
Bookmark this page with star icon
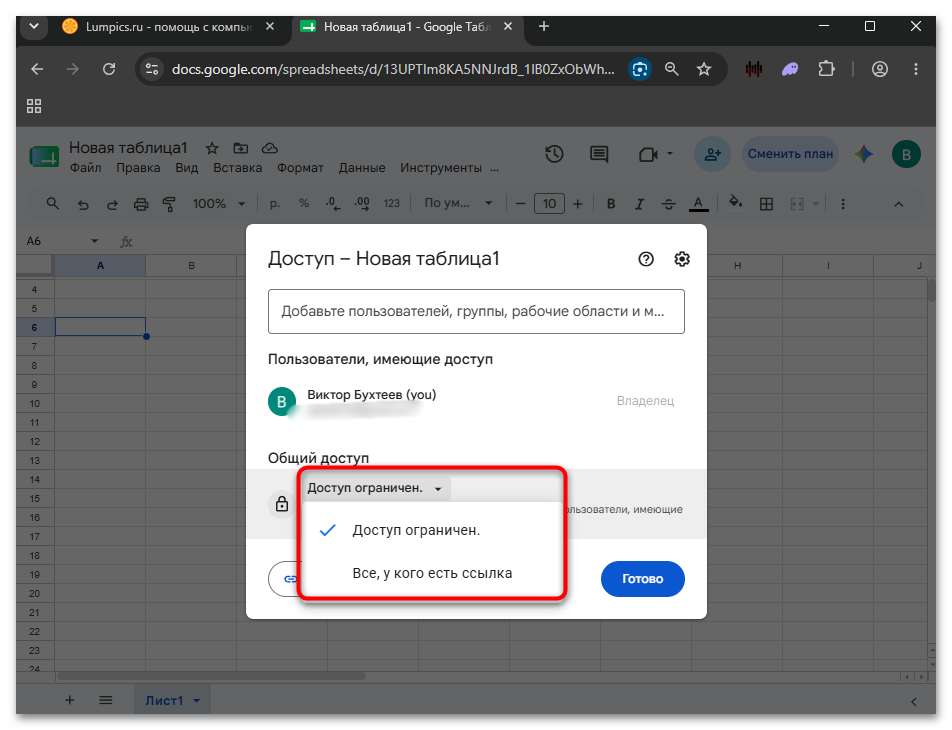click(x=704, y=69)
